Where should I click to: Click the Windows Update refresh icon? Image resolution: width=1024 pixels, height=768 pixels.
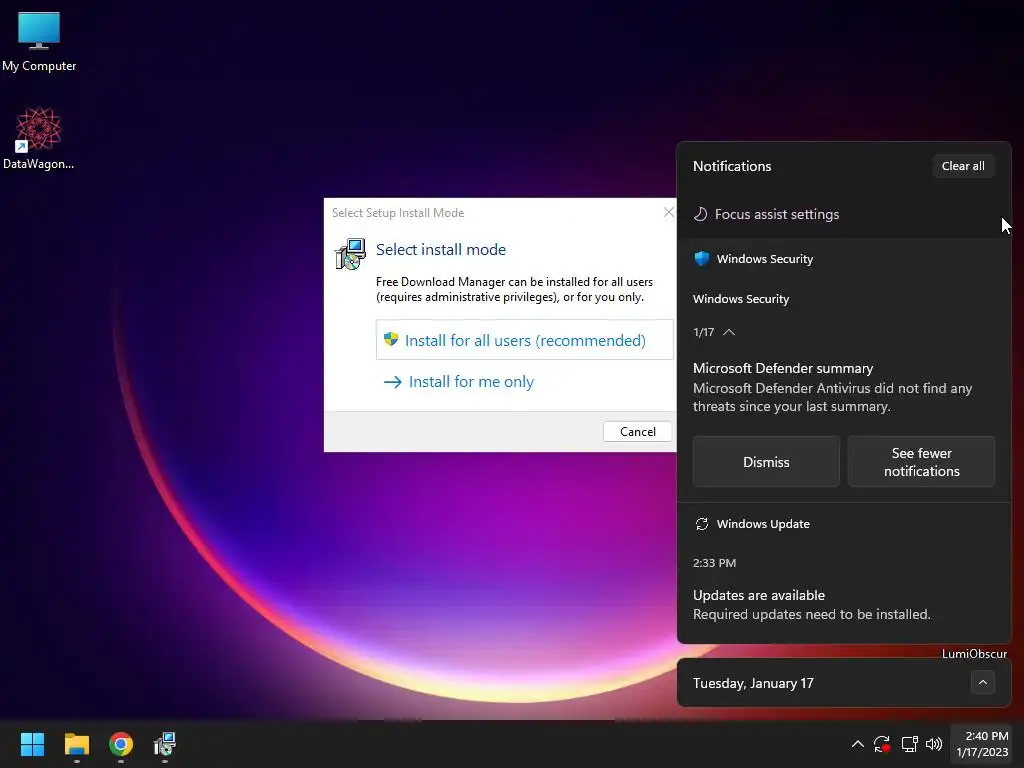pos(701,524)
